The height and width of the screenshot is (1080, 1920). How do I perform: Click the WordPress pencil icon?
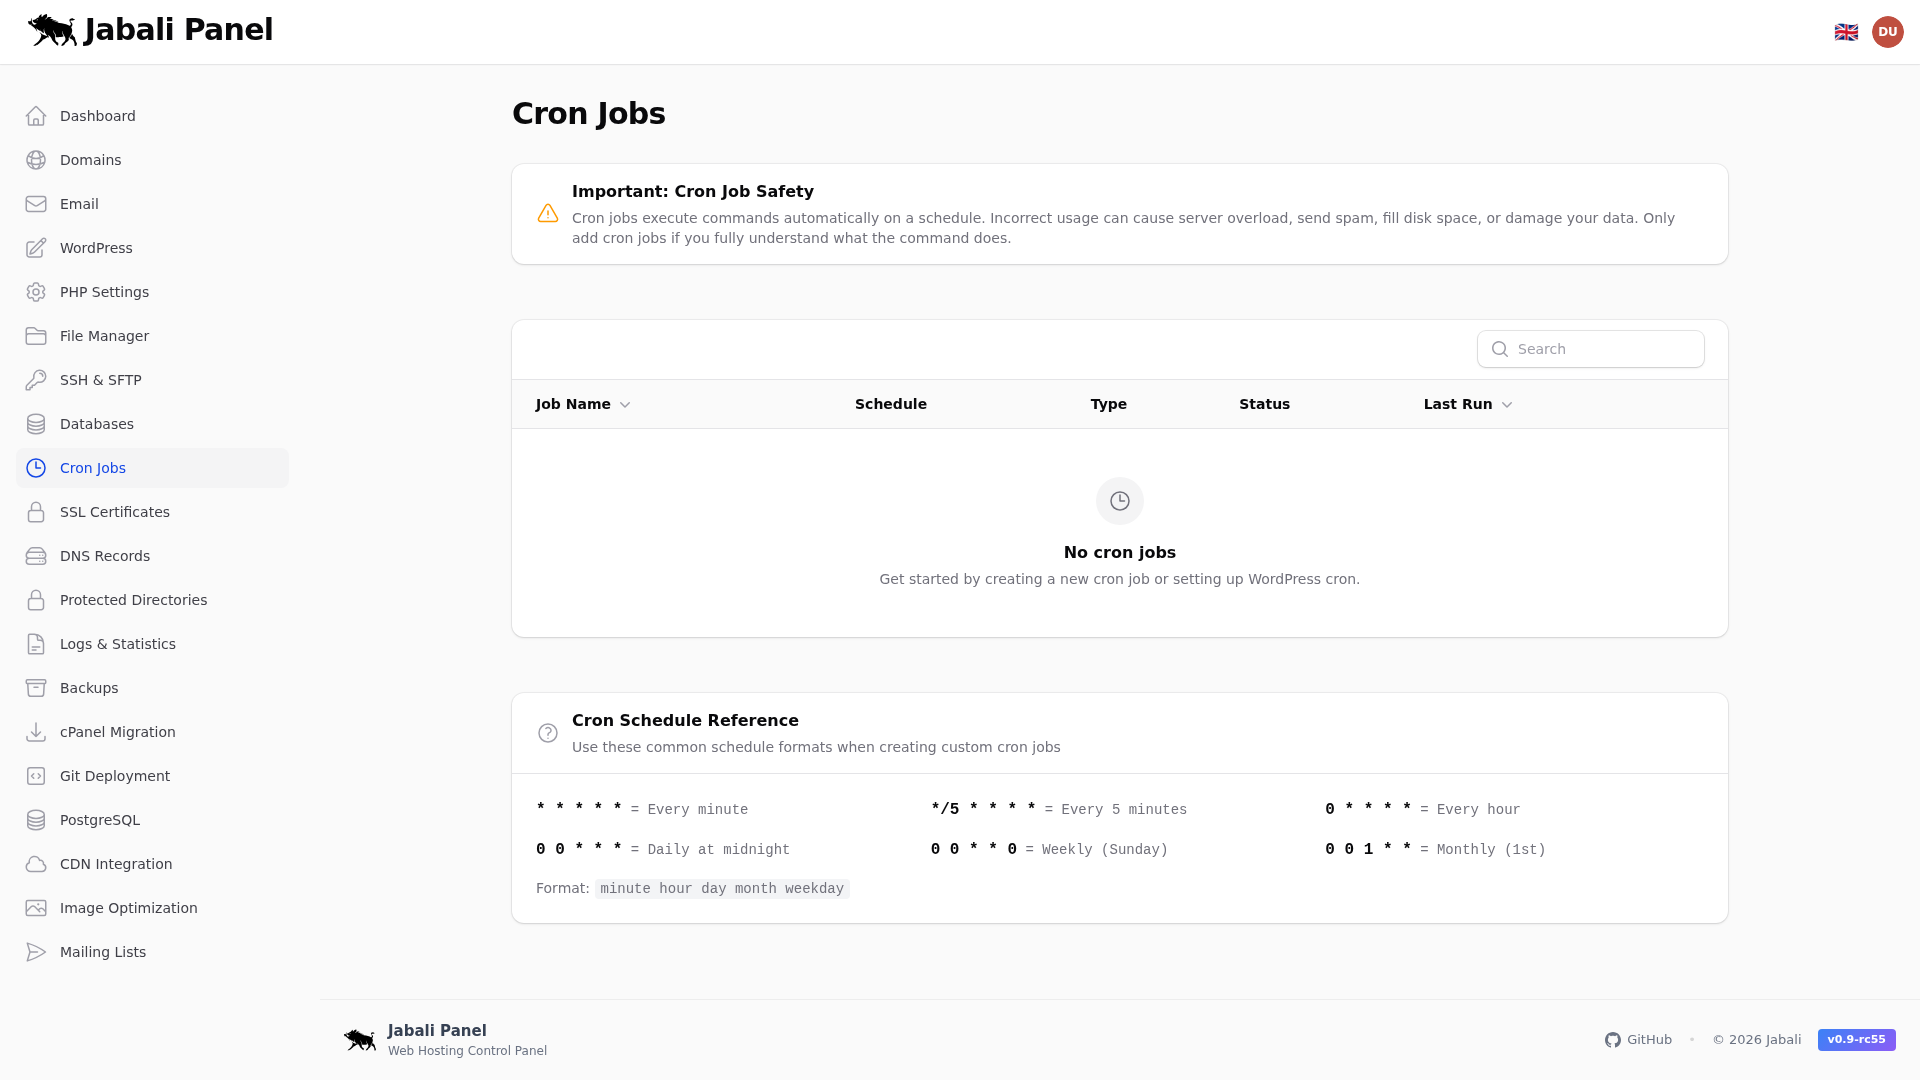pos(36,248)
